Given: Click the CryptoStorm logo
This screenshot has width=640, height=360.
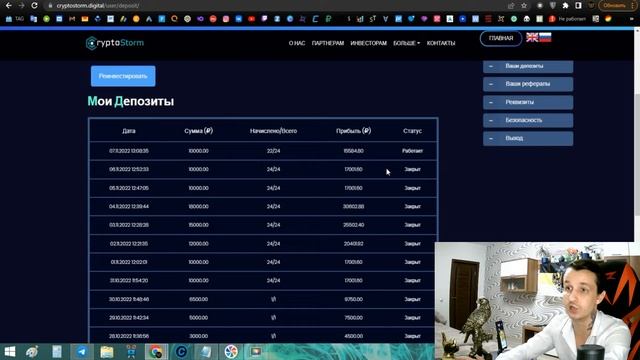Looking at the screenshot, I should [115, 43].
